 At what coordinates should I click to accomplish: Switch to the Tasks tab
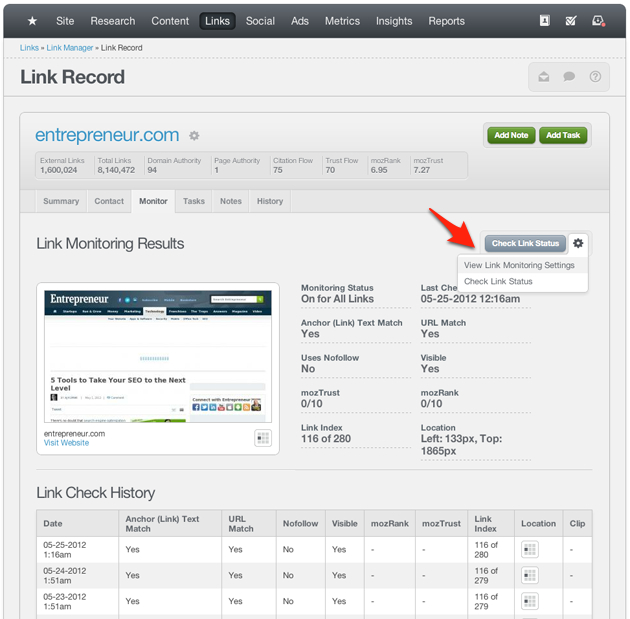tap(194, 201)
